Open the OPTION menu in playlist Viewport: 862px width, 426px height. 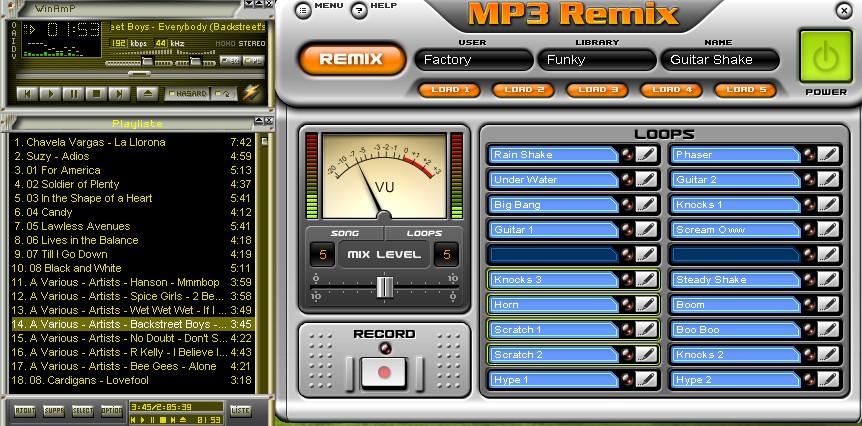tap(111, 411)
